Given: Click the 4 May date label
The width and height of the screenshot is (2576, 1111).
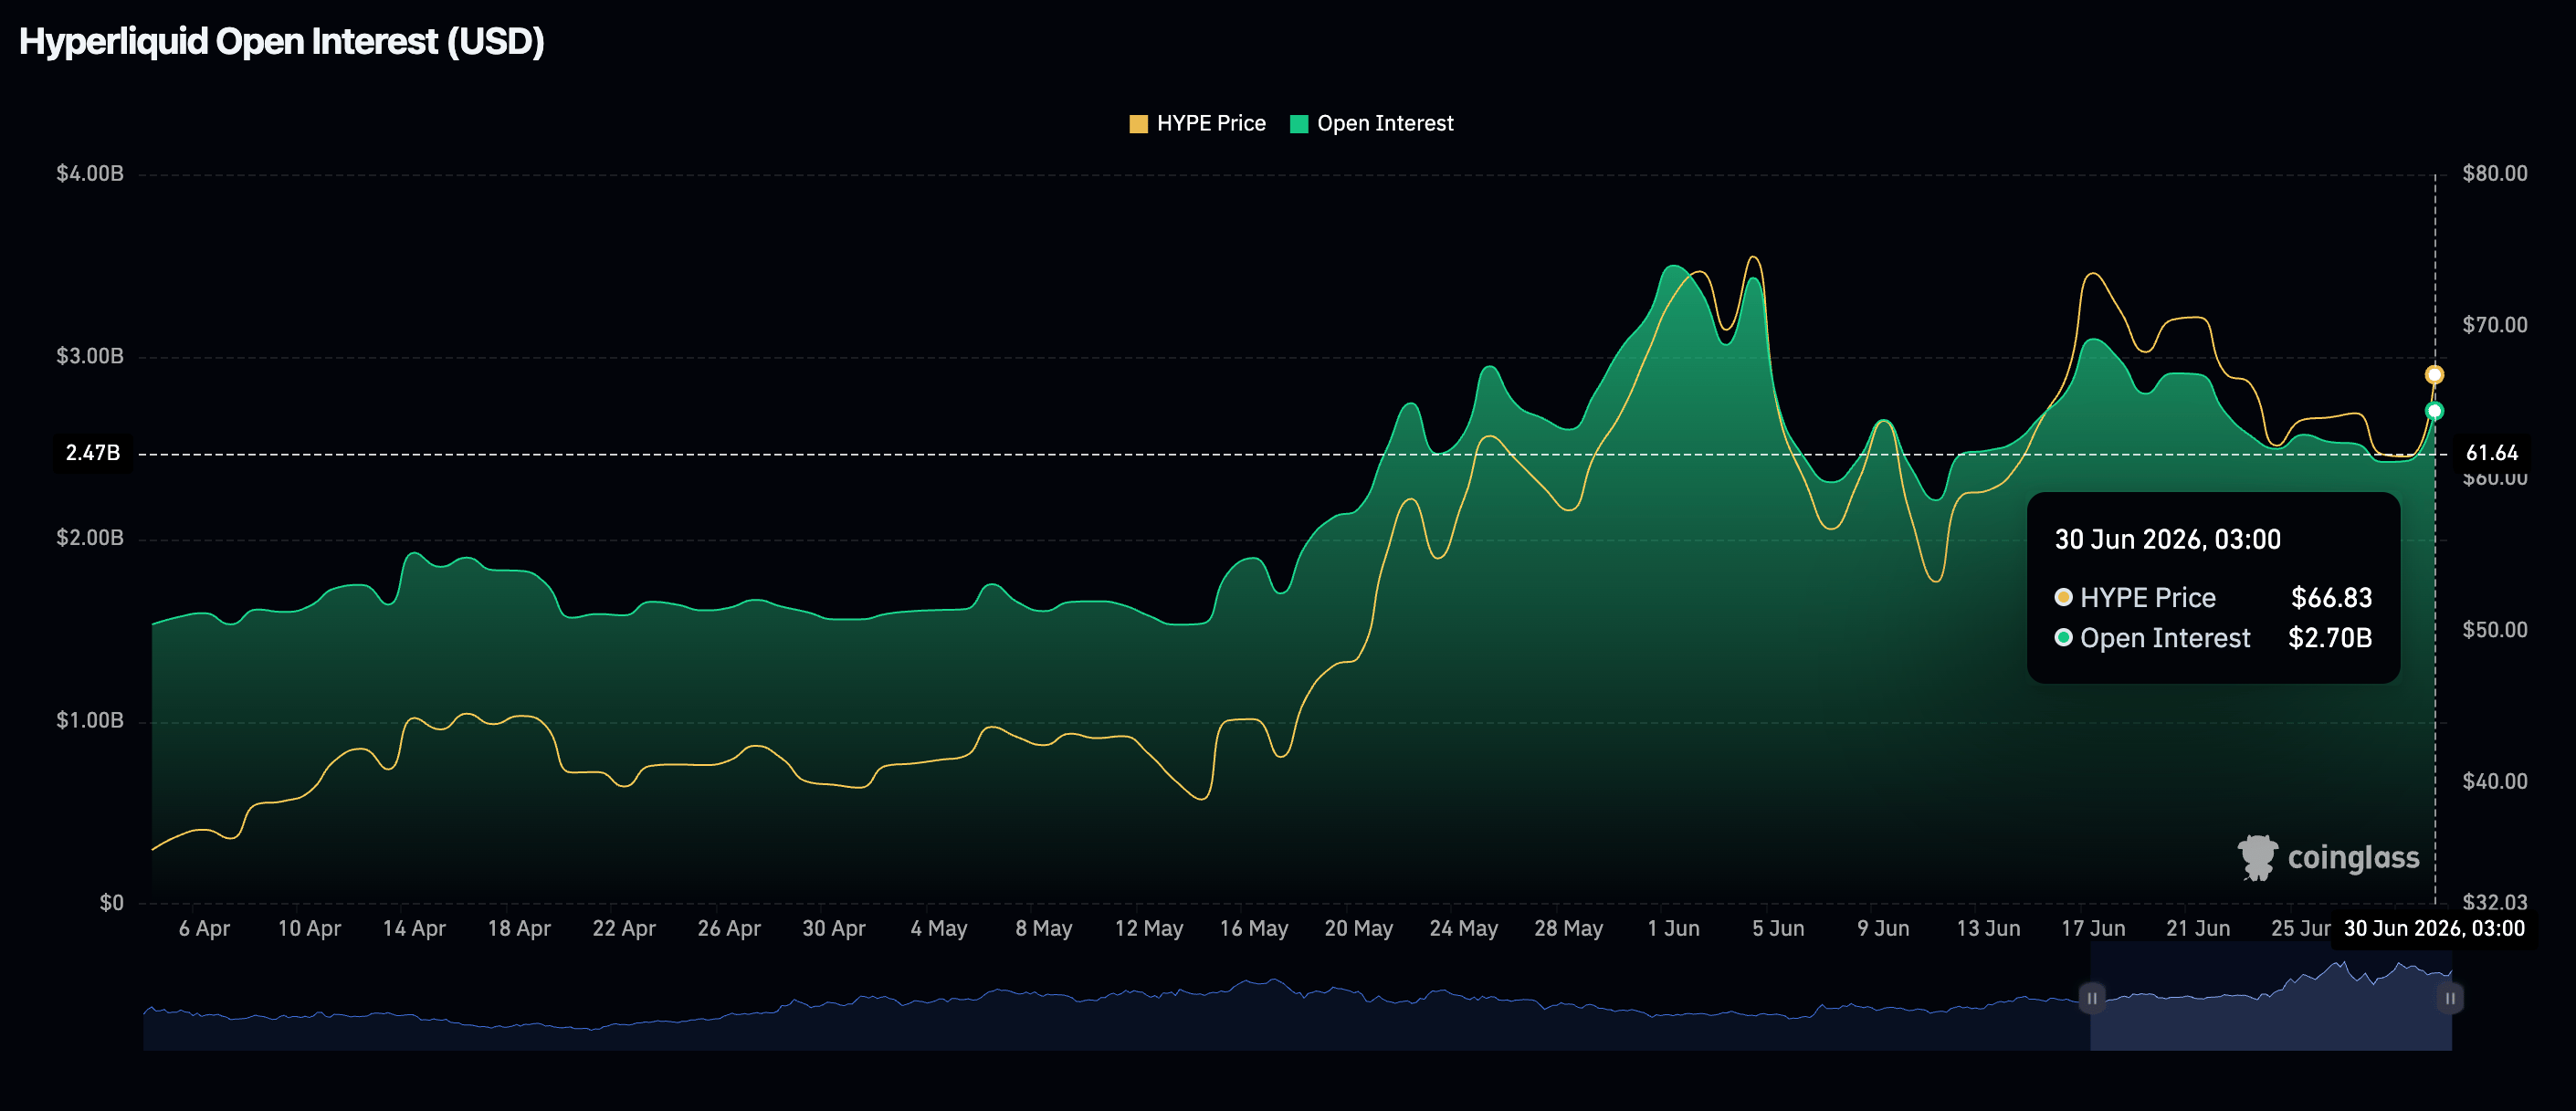Looking at the screenshot, I should point(939,928).
